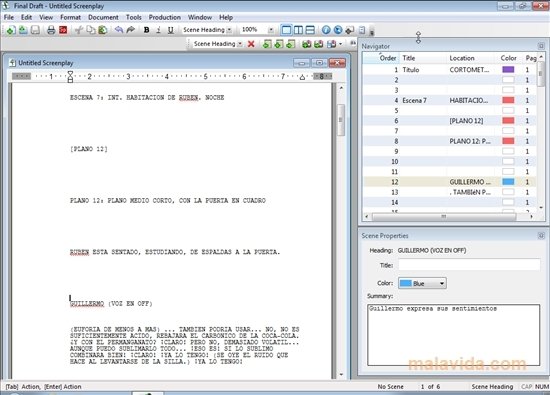550x395 pixels.
Task: Click the first green double-page icon
Action: (x=307, y=44)
